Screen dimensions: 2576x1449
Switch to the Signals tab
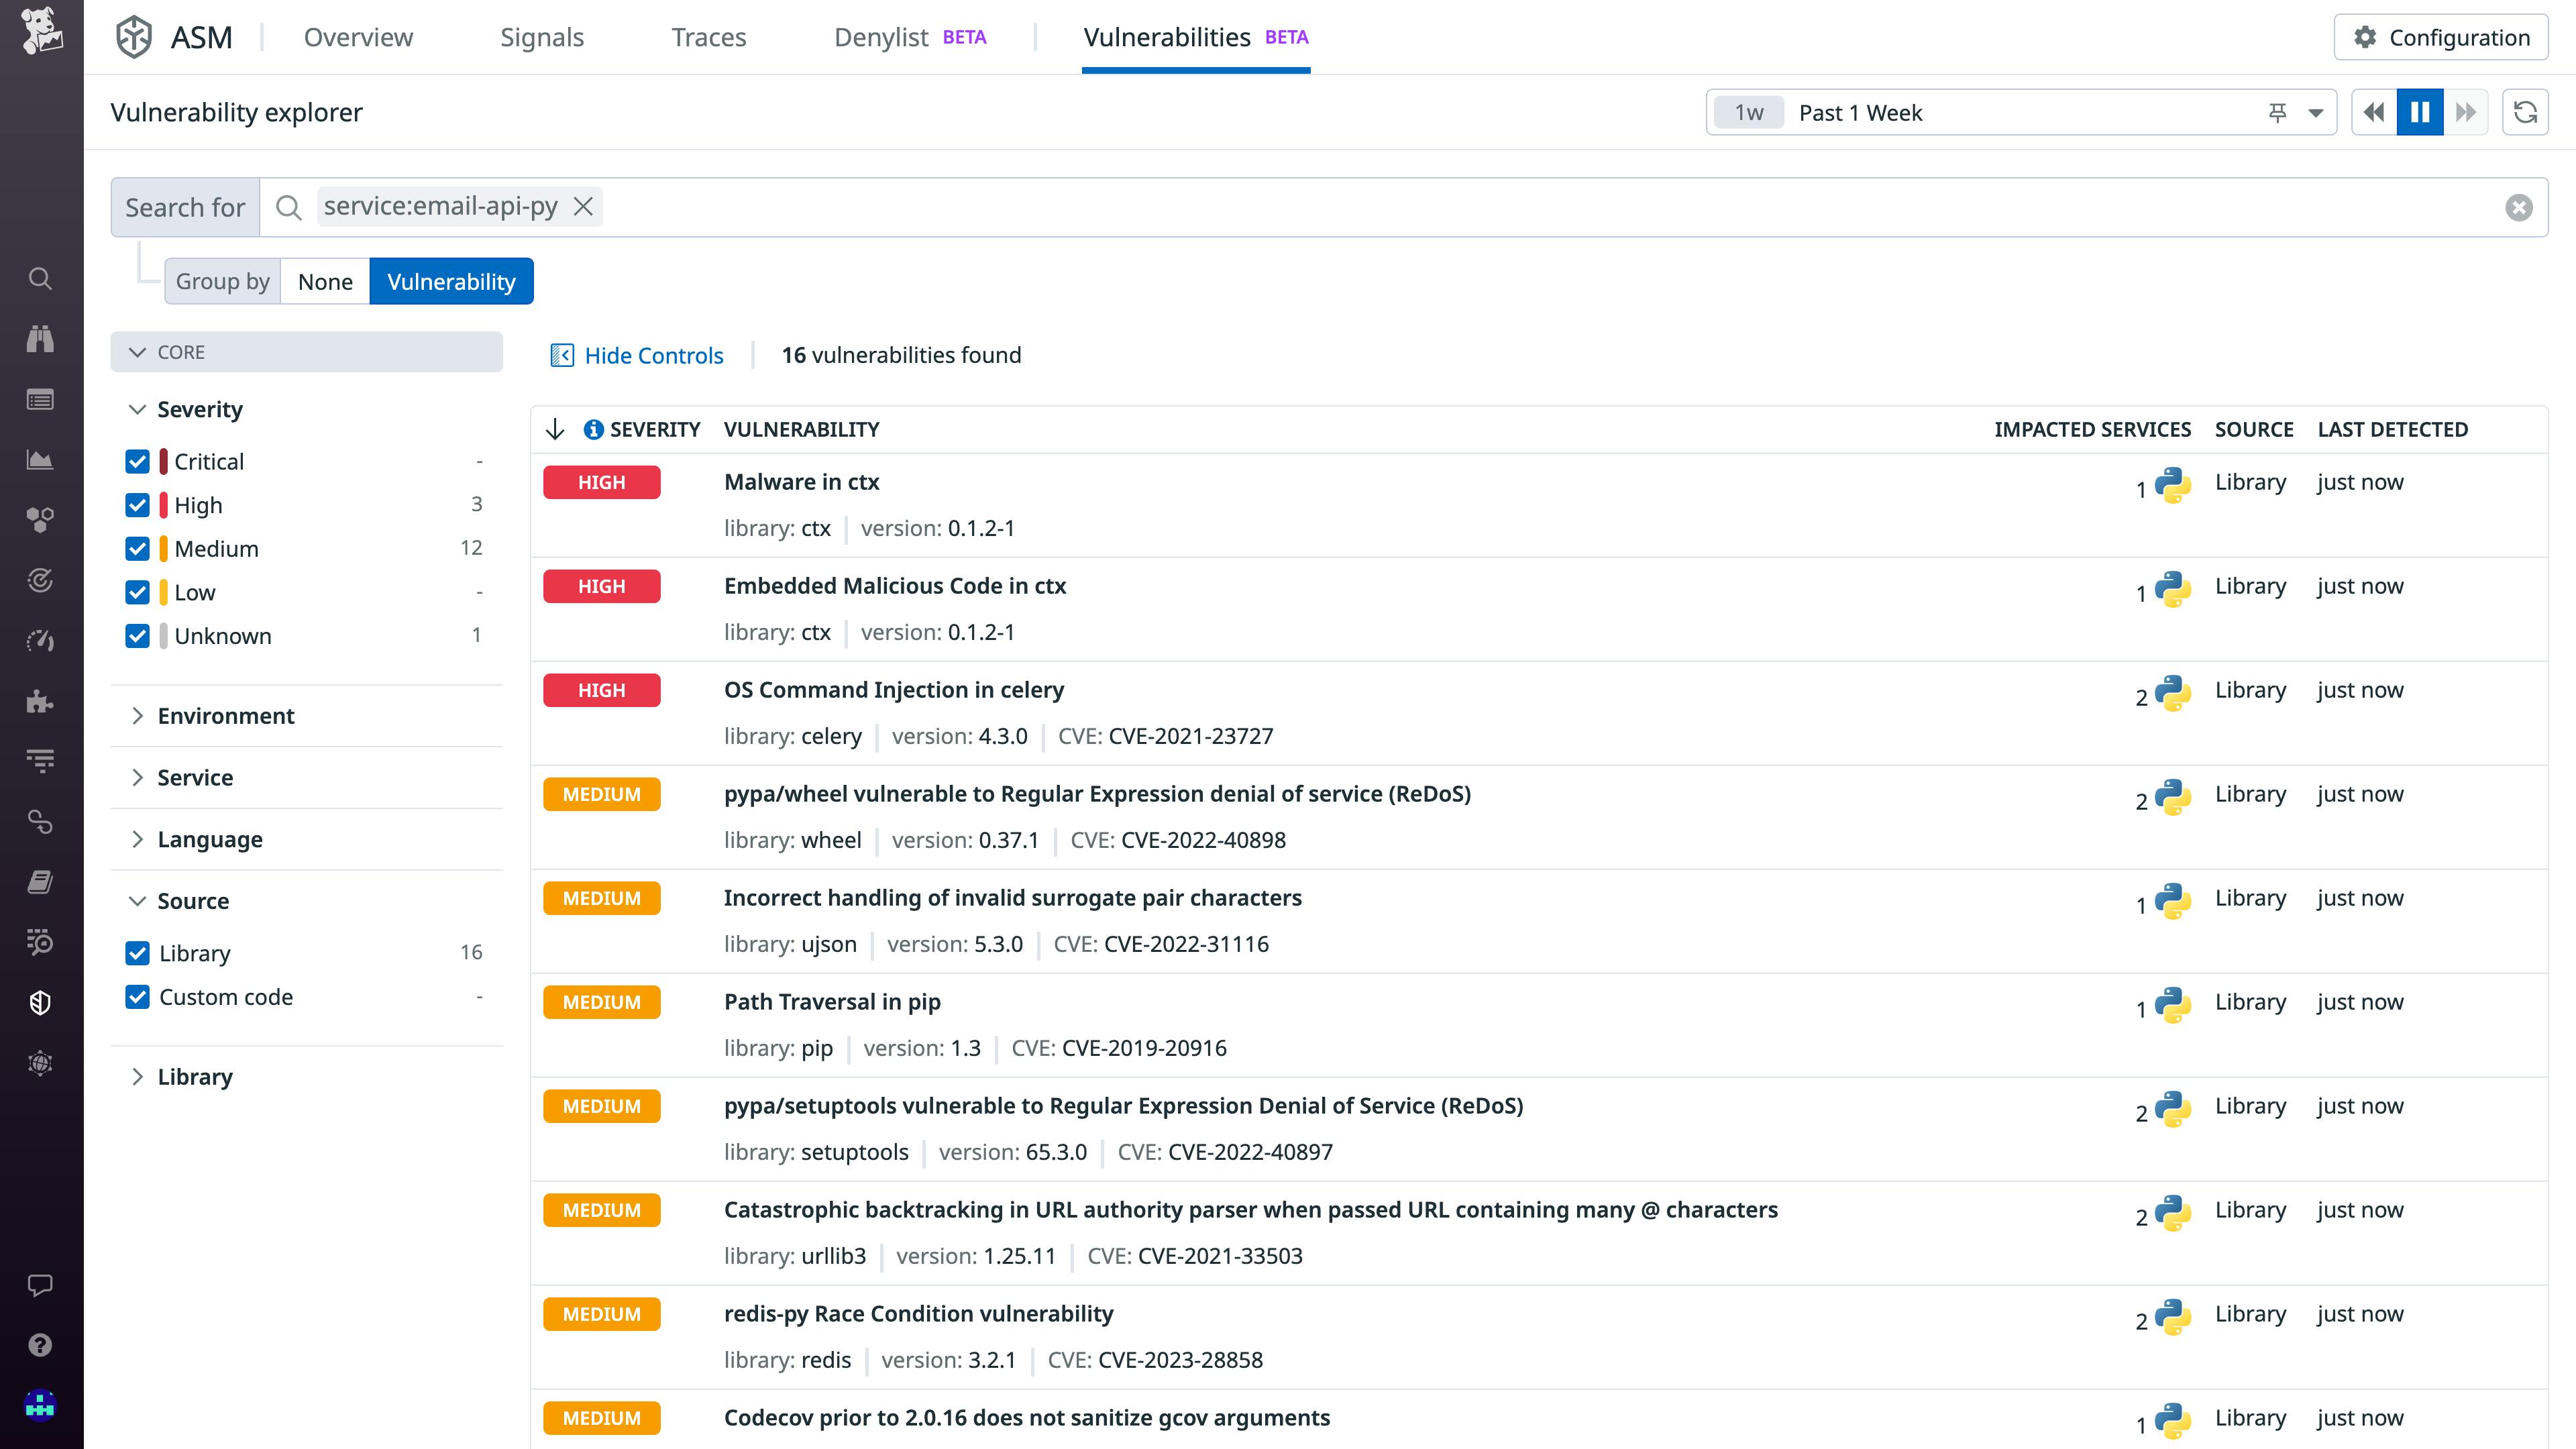coord(541,37)
